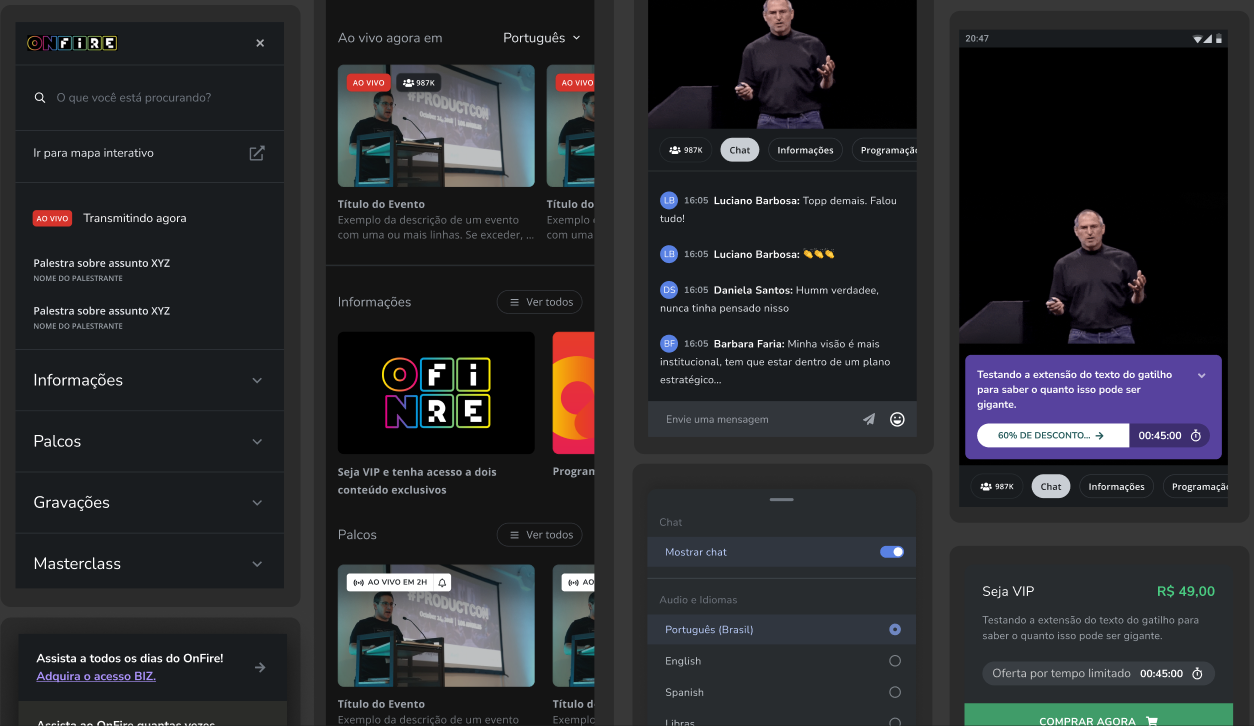1254x726 pixels.
Task: Open the OnFire logo VIP content thumbnail
Action: click(436, 393)
